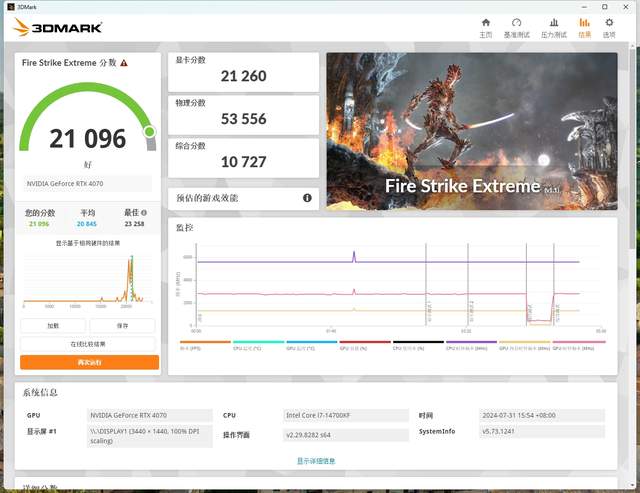Image resolution: width=640 pixels, height=493 pixels.
Task: Click the \\.\DISPLAY1 3440 × 1440 display value
Action: point(149,436)
